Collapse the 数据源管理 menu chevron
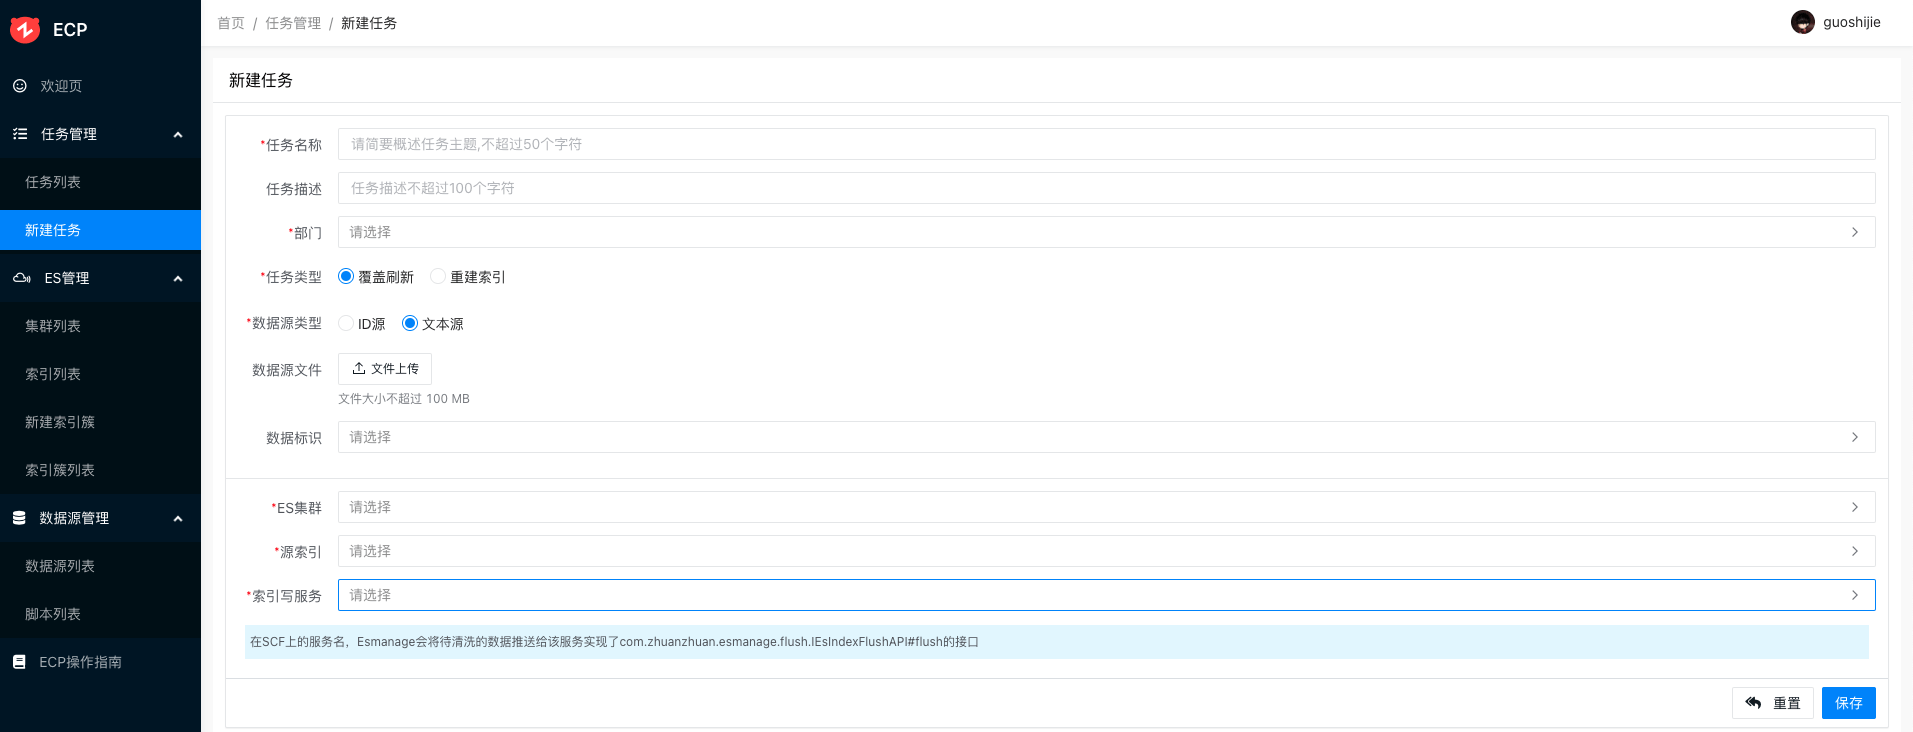This screenshot has width=1913, height=732. [178, 519]
